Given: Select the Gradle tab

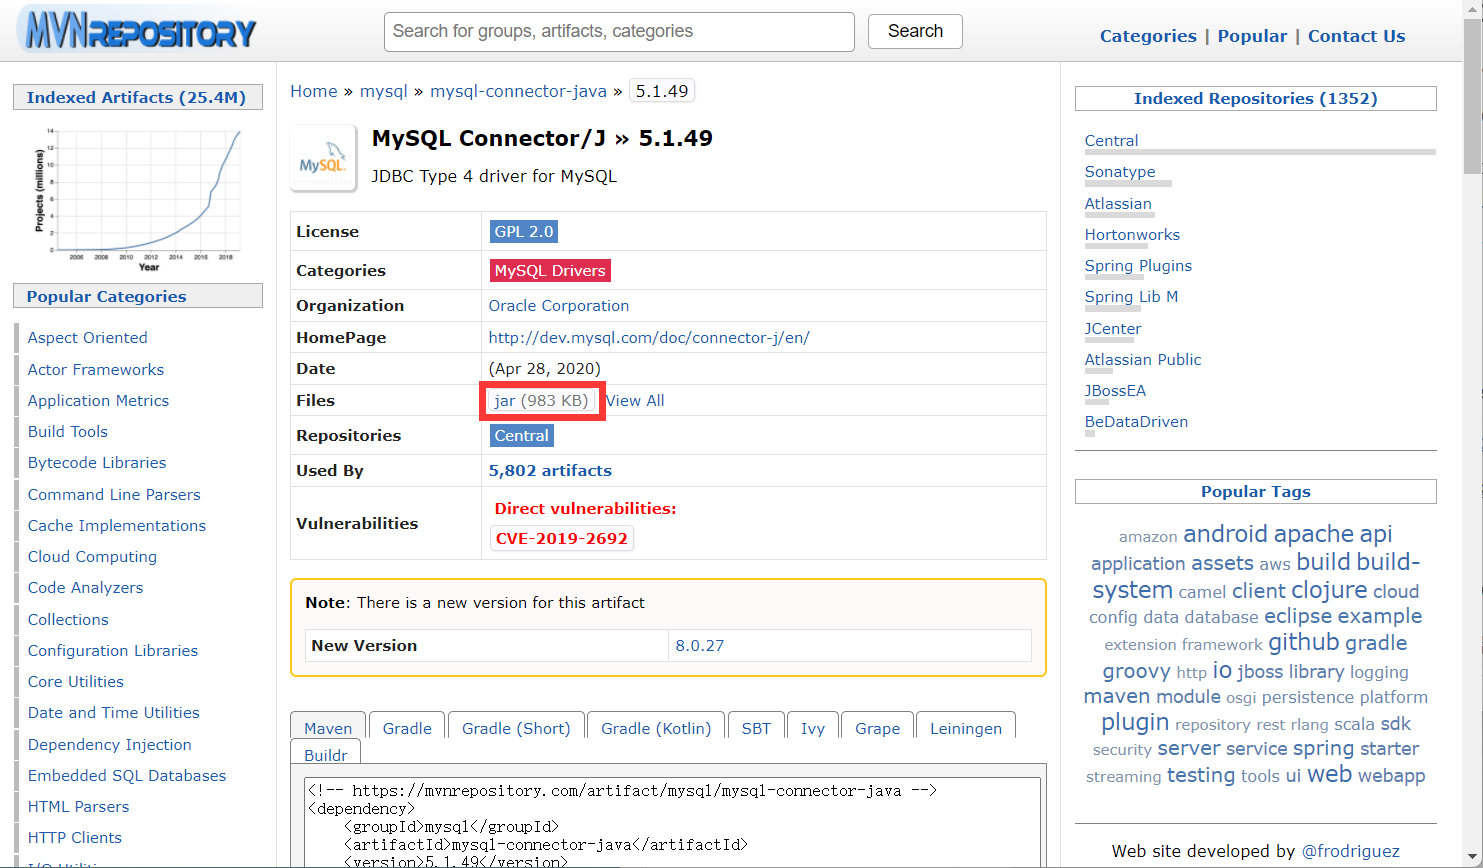Looking at the screenshot, I should [407, 728].
